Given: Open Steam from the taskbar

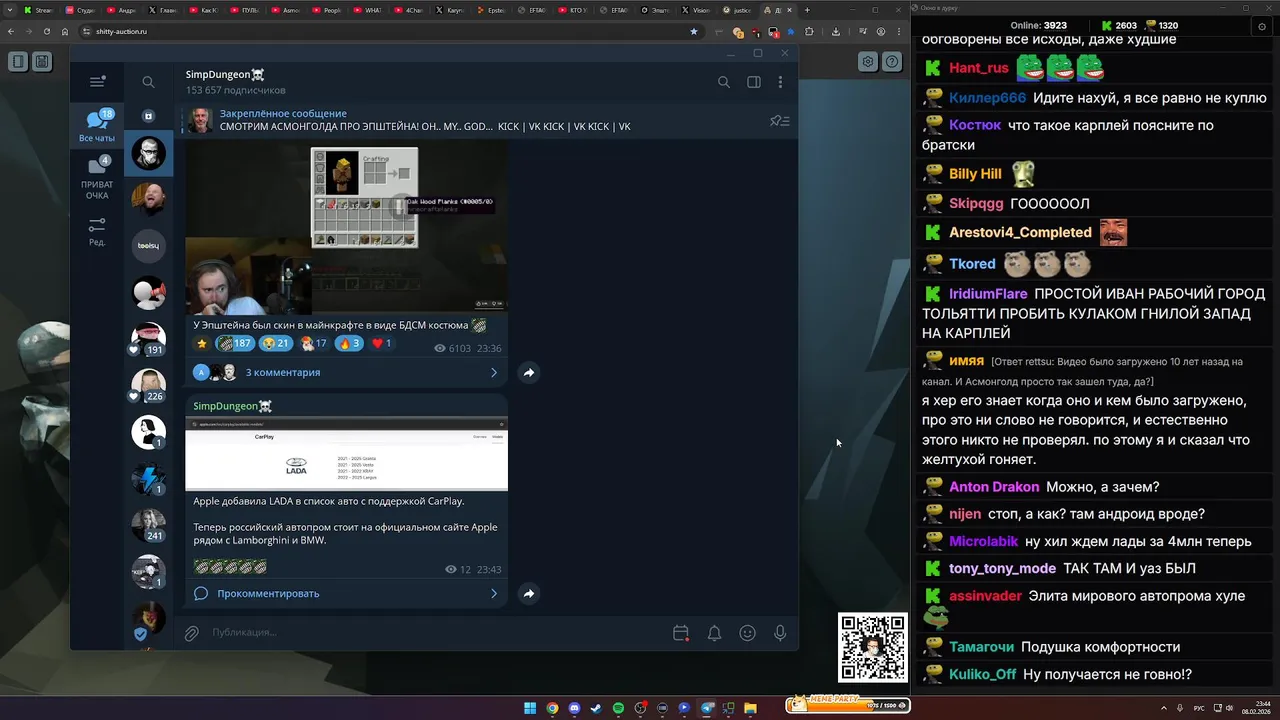Looking at the screenshot, I should (596, 708).
